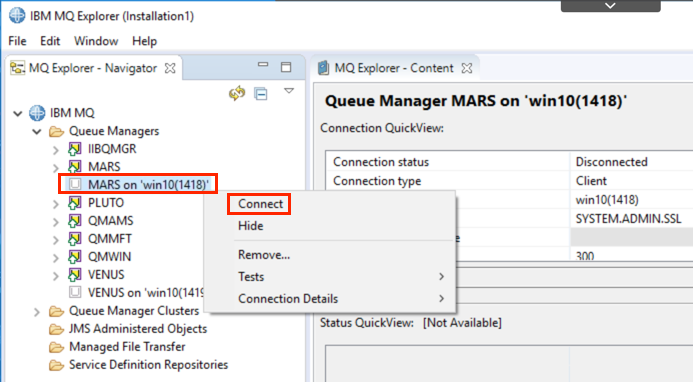Screen dimensions: 693x382
Task: Click the Queue Managers folder icon
Action: point(56,131)
